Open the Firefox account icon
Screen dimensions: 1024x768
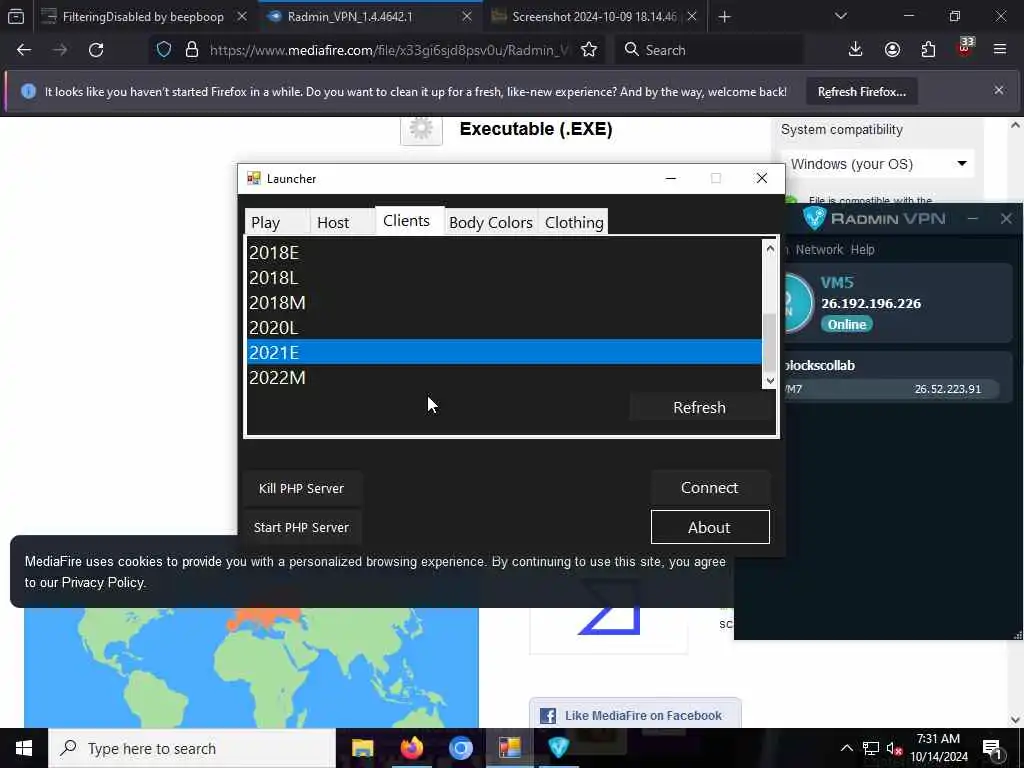[x=892, y=50]
